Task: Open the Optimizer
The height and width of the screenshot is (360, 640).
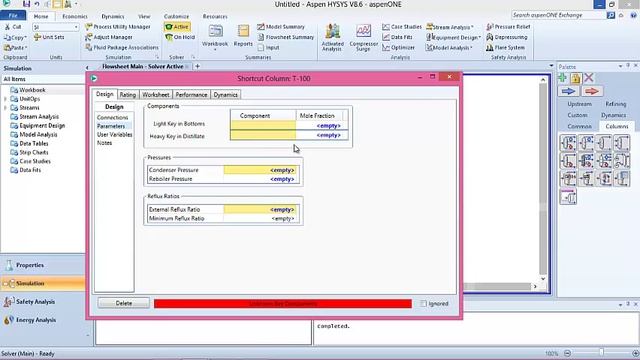Action: coord(398,47)
